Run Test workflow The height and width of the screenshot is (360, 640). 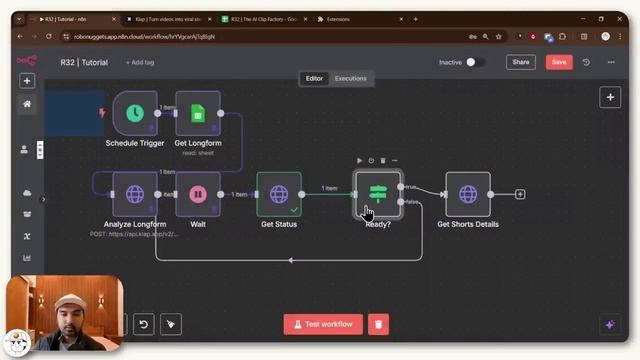pyautogui.click(x=323, y=324)
